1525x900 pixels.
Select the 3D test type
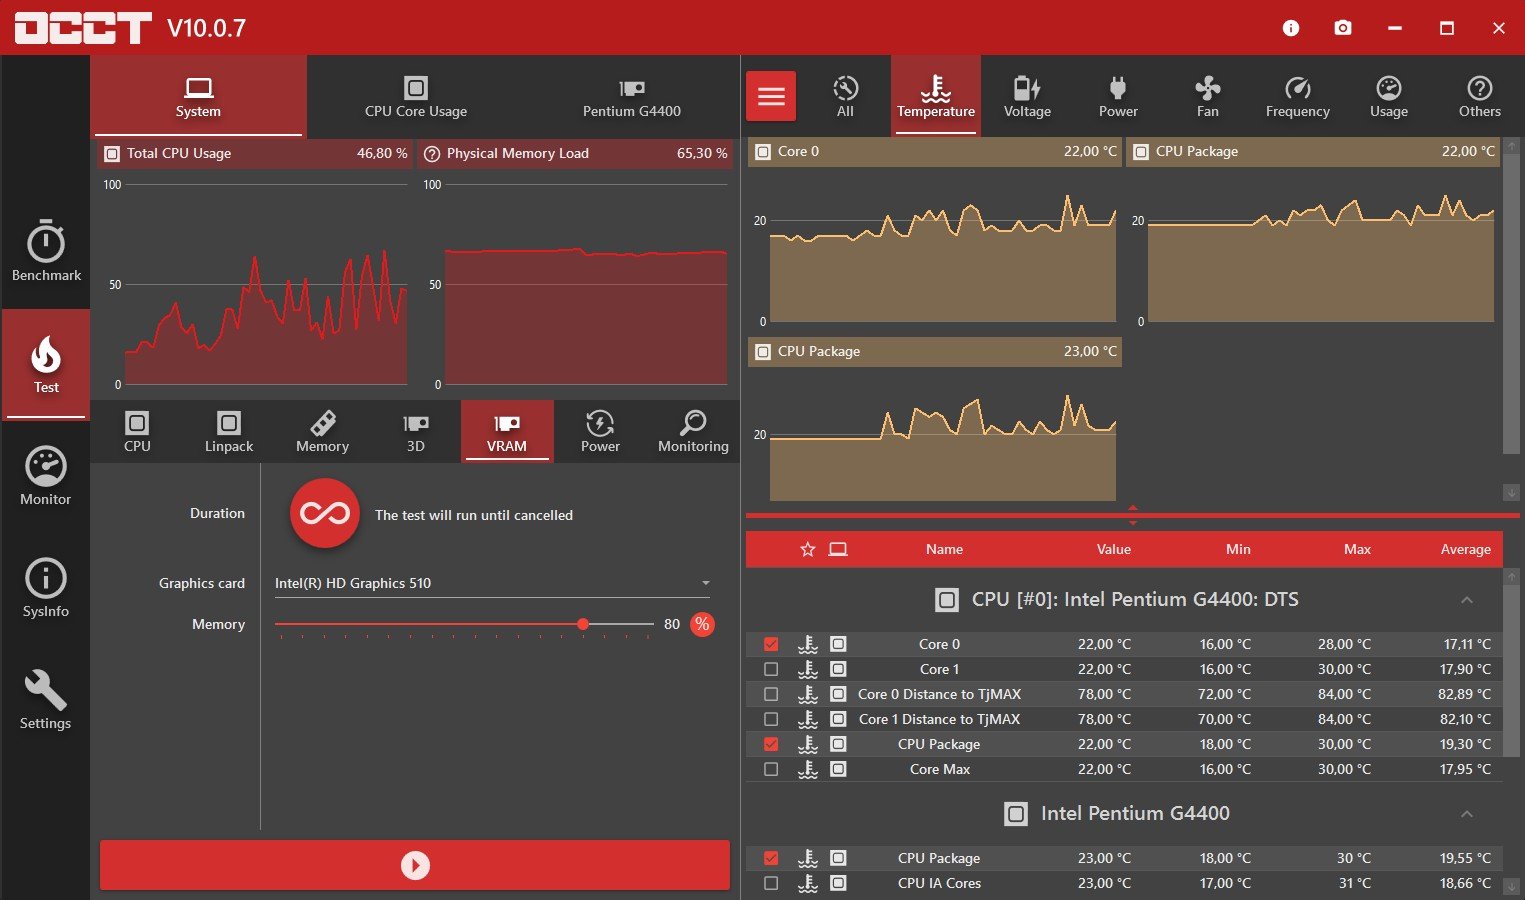(415, 431)
